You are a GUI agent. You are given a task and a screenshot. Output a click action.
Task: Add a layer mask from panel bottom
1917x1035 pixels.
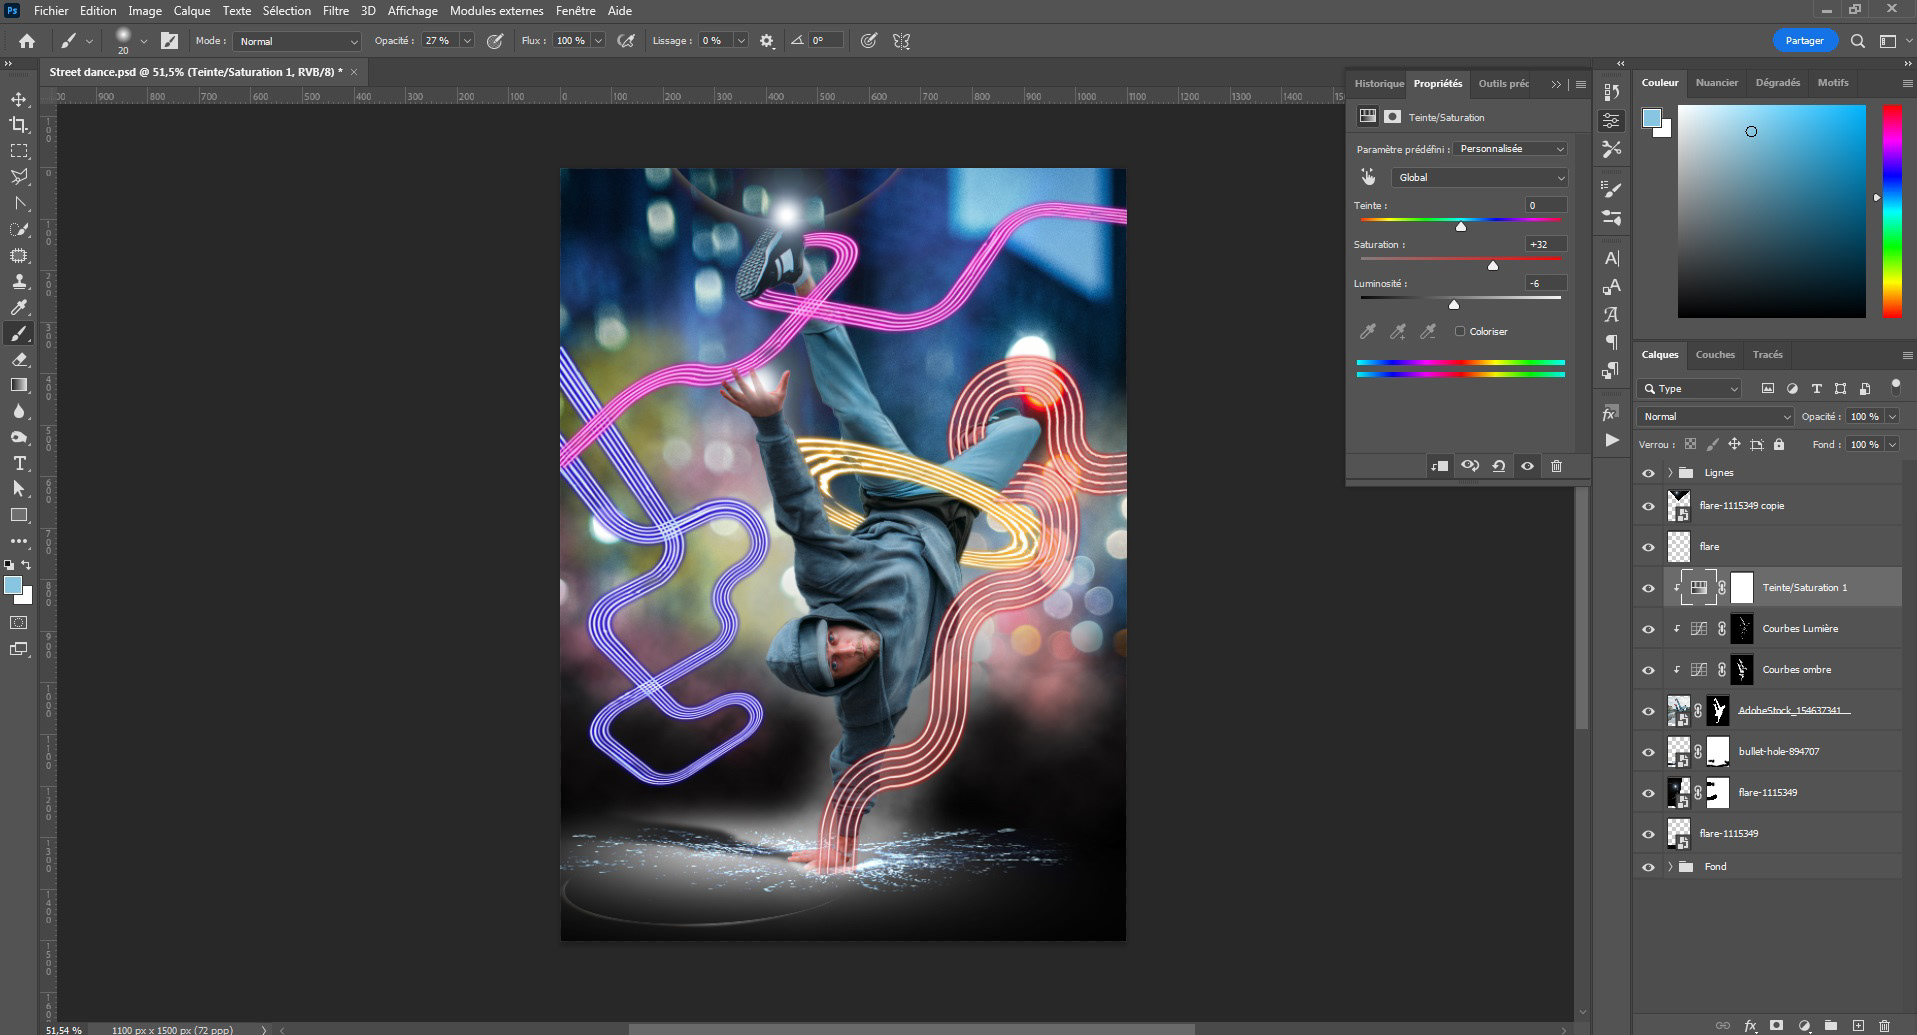point(1777,1026)
